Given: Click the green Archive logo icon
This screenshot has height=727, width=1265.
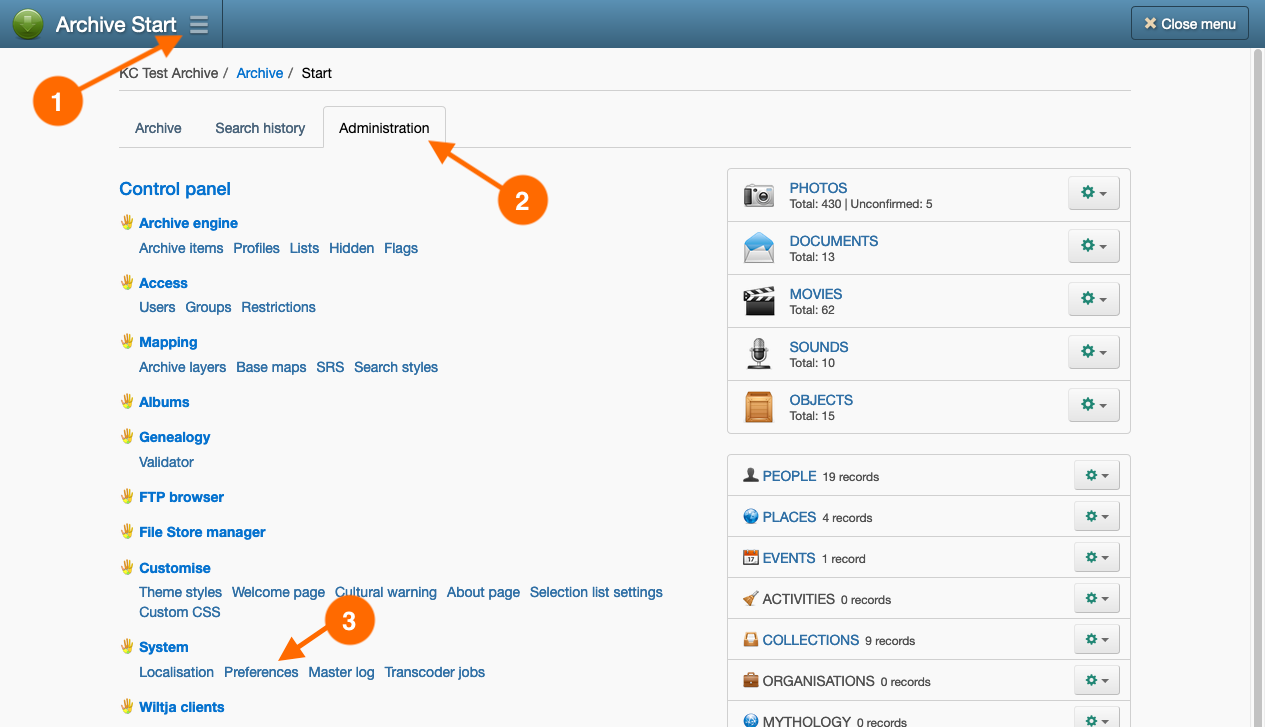Looking at the screenshot, I should click(x=28, y=24).
